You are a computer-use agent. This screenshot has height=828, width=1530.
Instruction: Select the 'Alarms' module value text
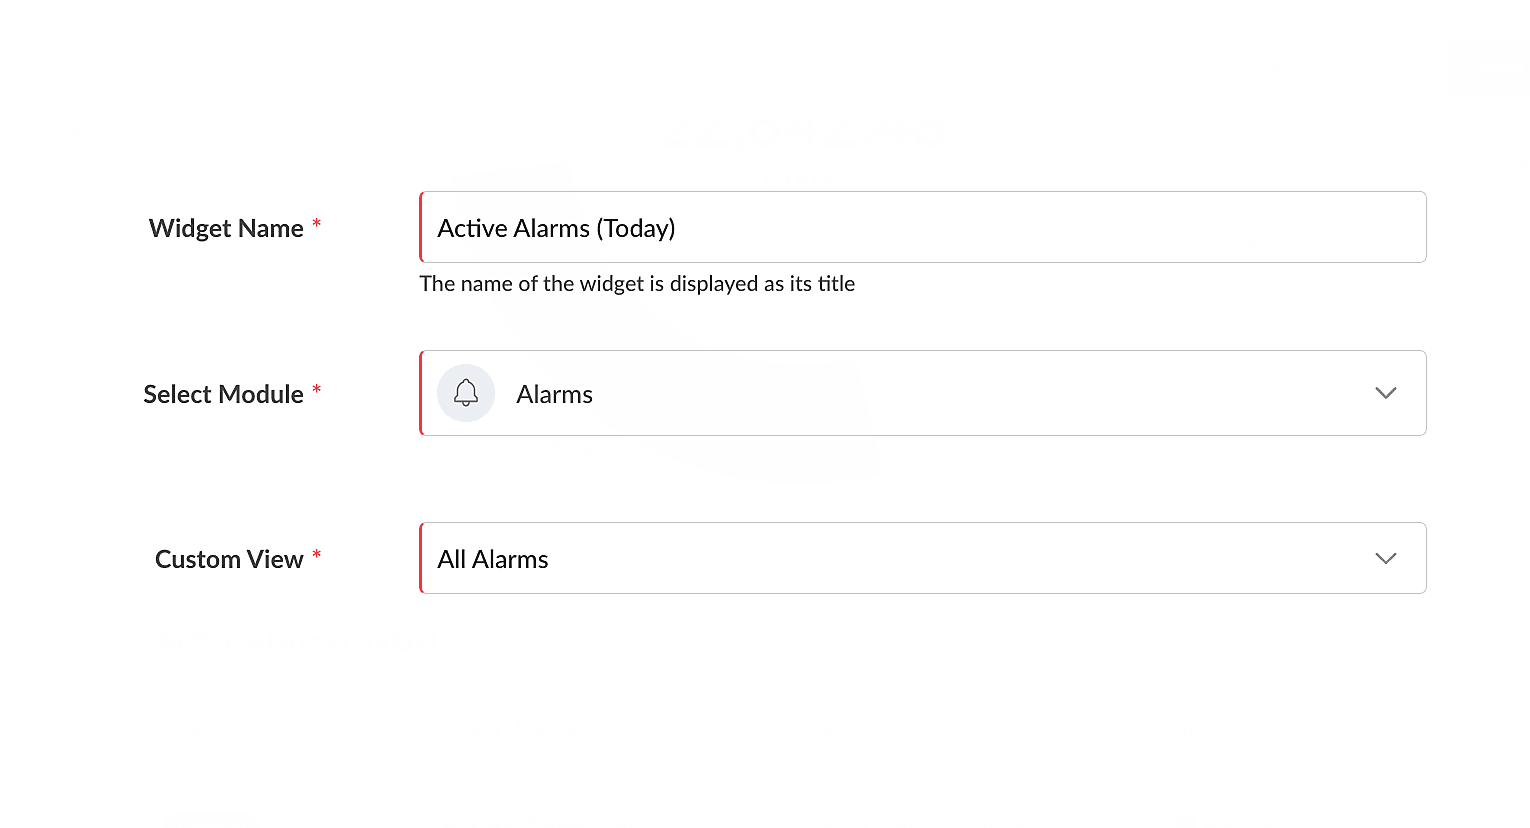554,394
